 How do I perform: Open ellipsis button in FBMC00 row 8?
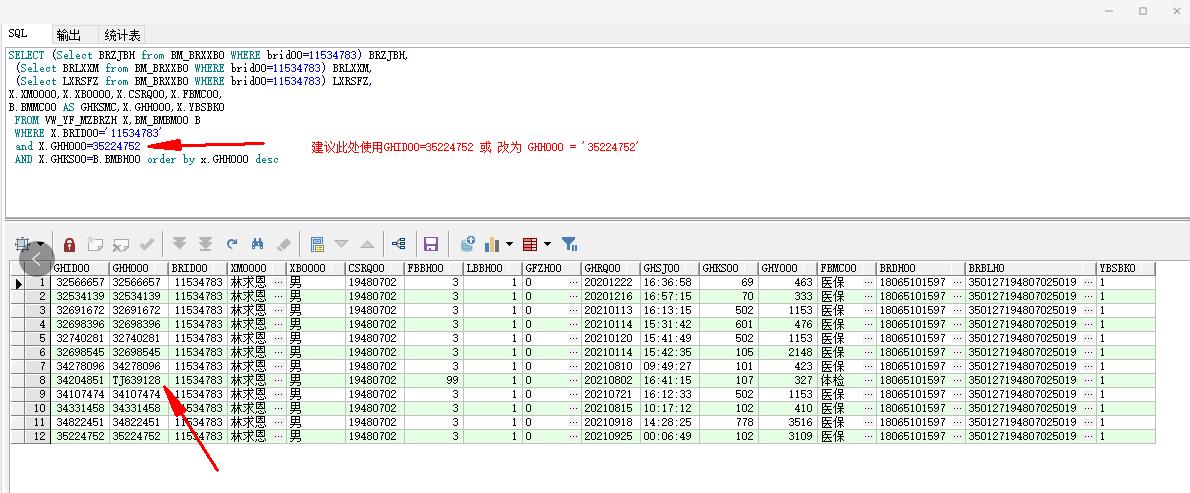click(x=868, y=380)
